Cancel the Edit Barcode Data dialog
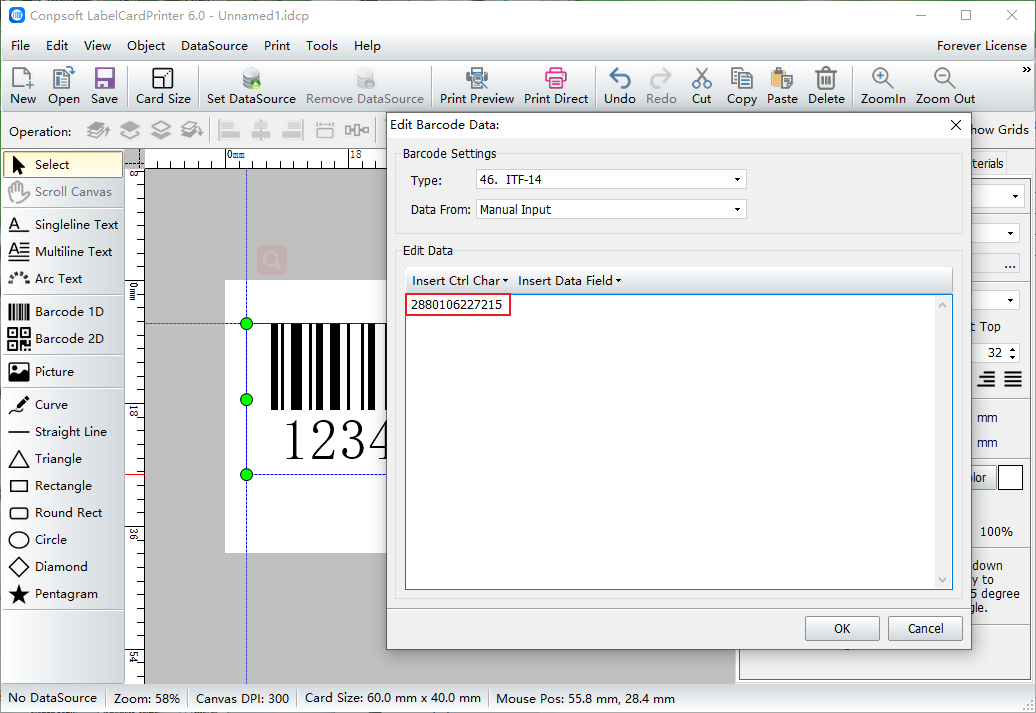 click(925, 628)
